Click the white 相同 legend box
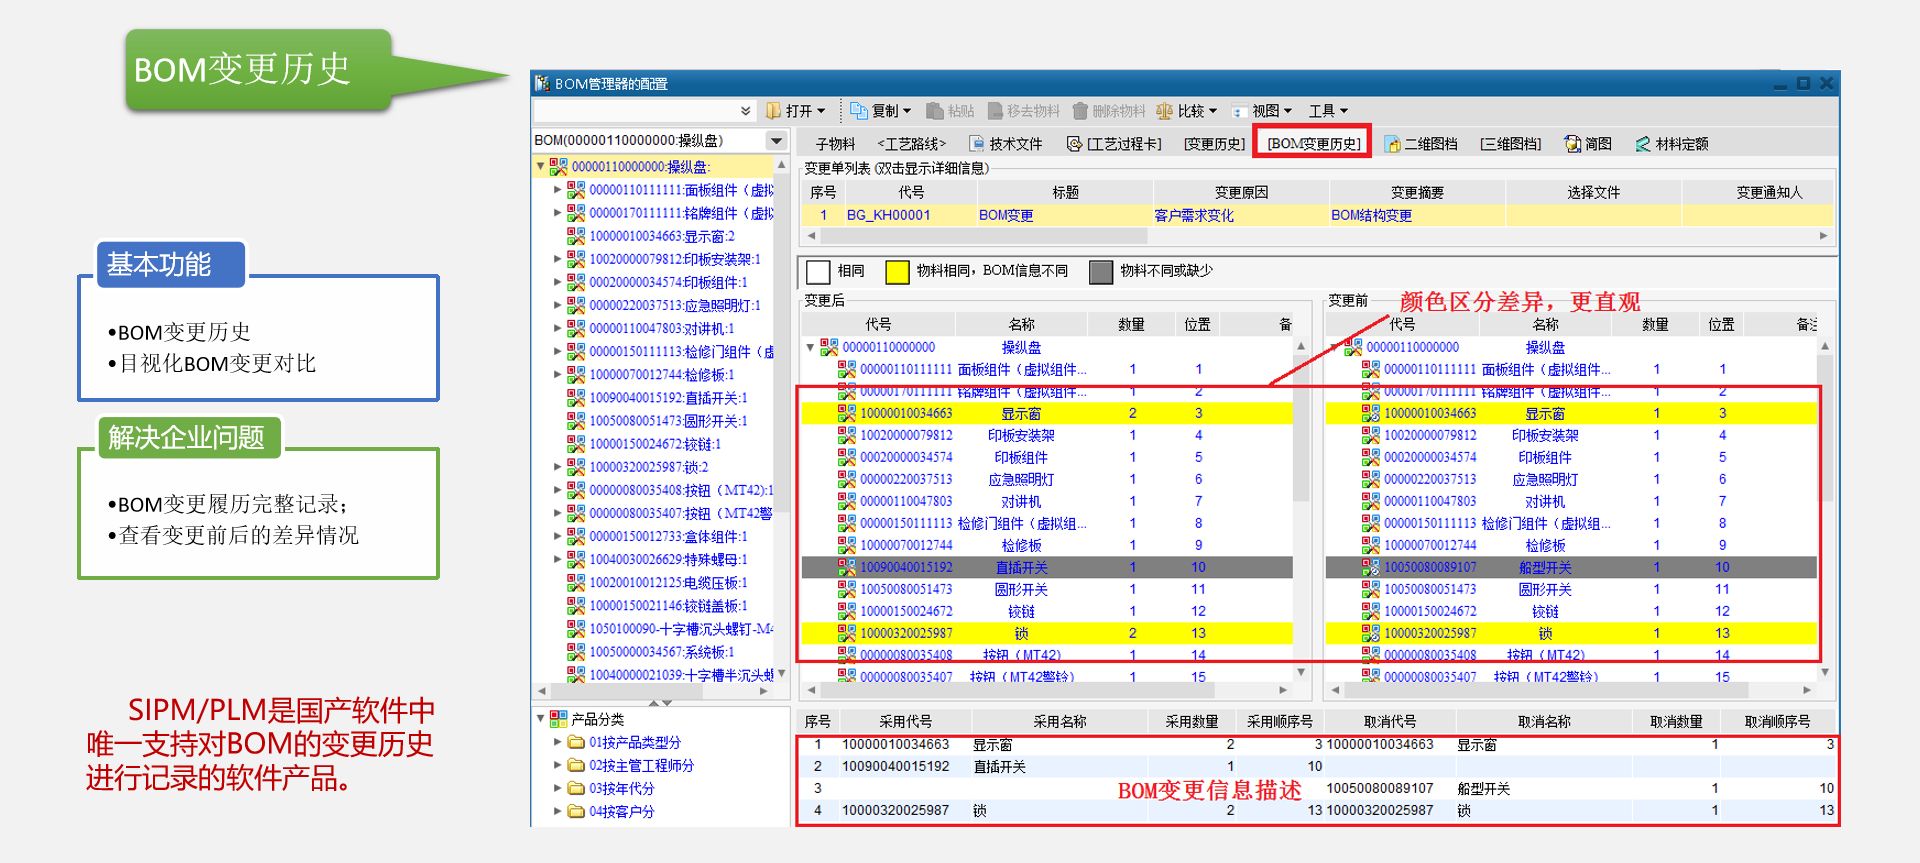This screenshot has height=863, width=1920. pyautogui.click(x=818, y=272)
